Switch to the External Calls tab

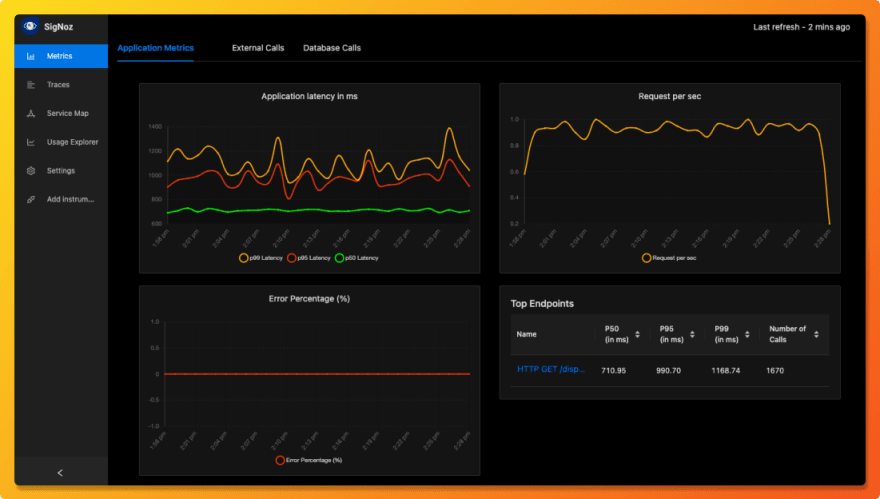click(257, 48)
